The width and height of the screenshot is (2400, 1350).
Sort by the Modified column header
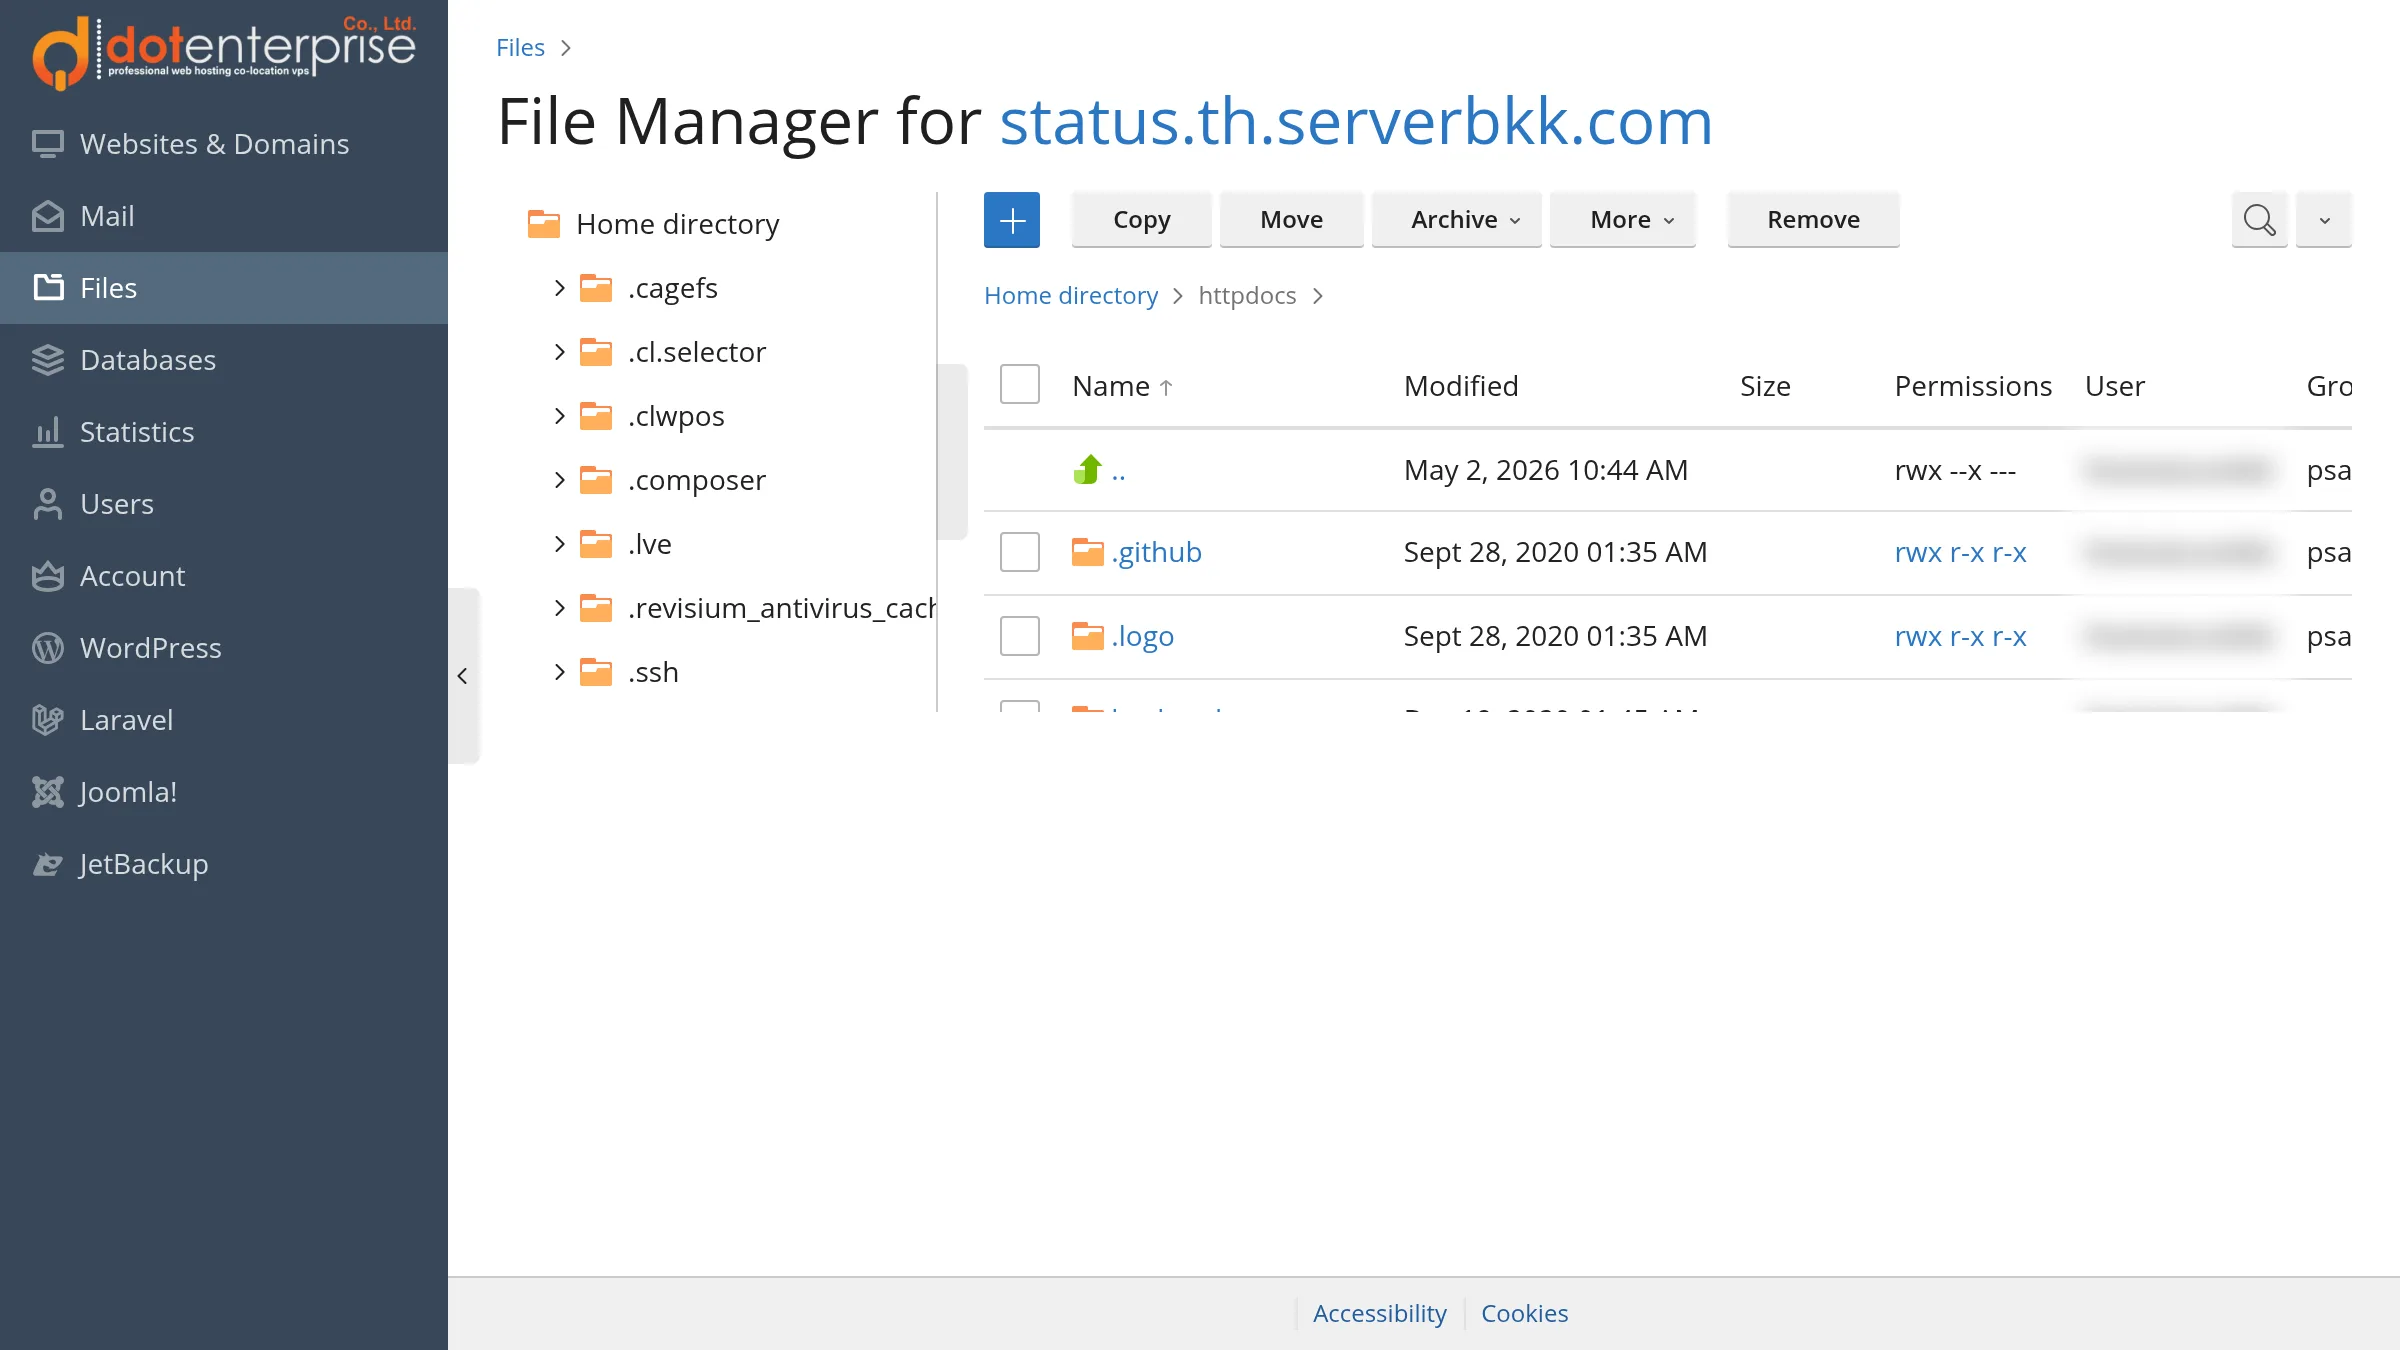1461,386
